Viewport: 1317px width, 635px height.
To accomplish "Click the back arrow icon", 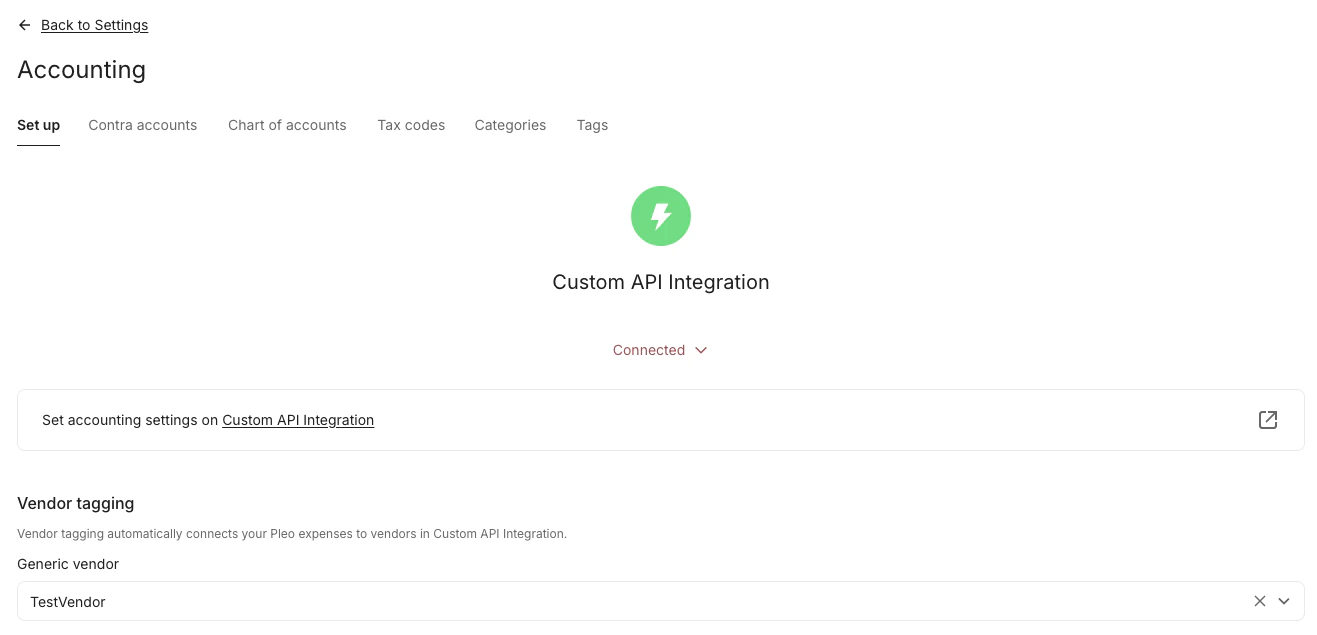I will point(25,25).
